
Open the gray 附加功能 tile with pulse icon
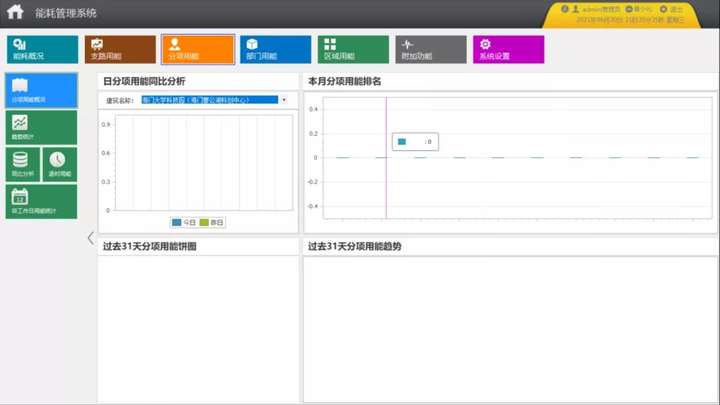point(431,50)
